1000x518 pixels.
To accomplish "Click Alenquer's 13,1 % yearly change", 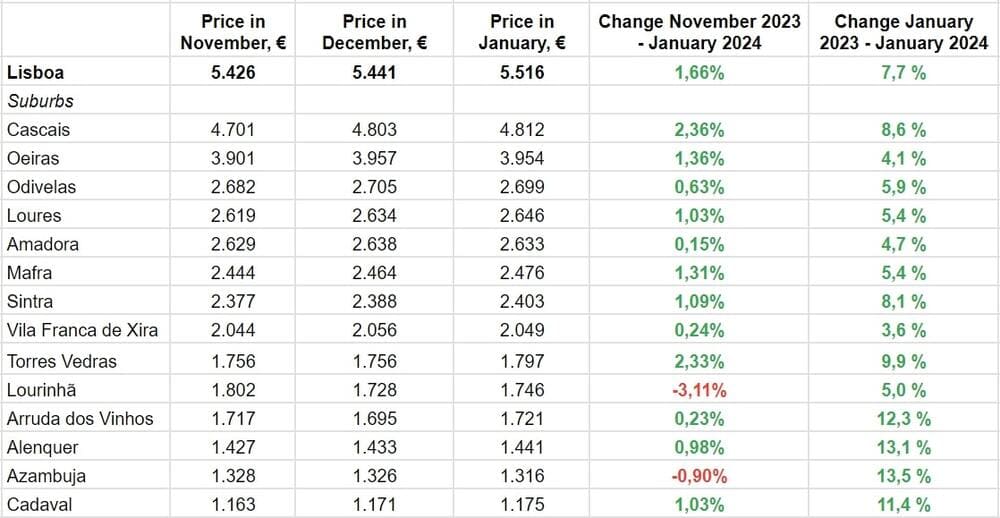I will coord(903,447).
